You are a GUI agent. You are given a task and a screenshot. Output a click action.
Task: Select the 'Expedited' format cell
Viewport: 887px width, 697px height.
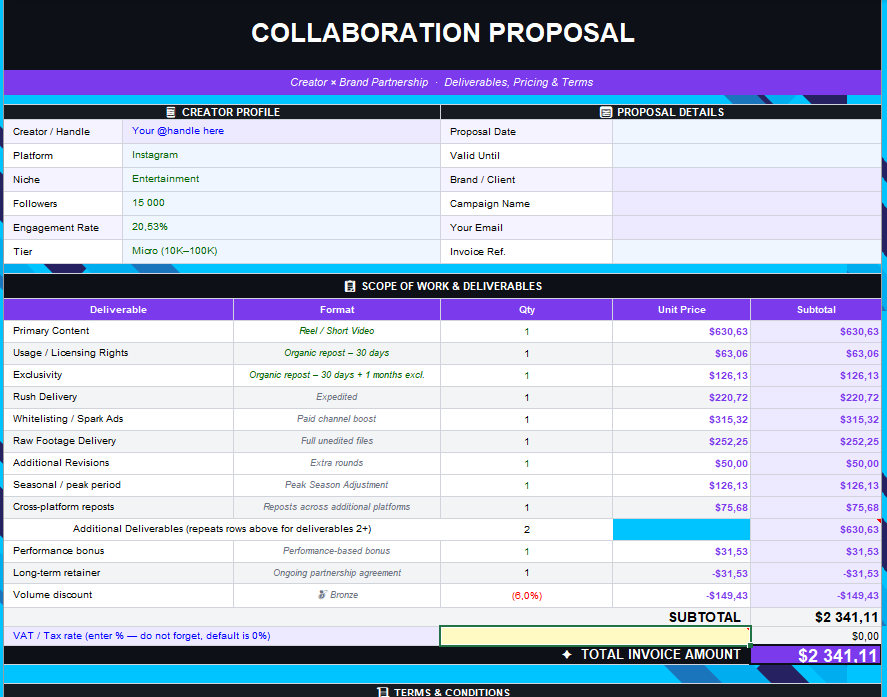337,397
